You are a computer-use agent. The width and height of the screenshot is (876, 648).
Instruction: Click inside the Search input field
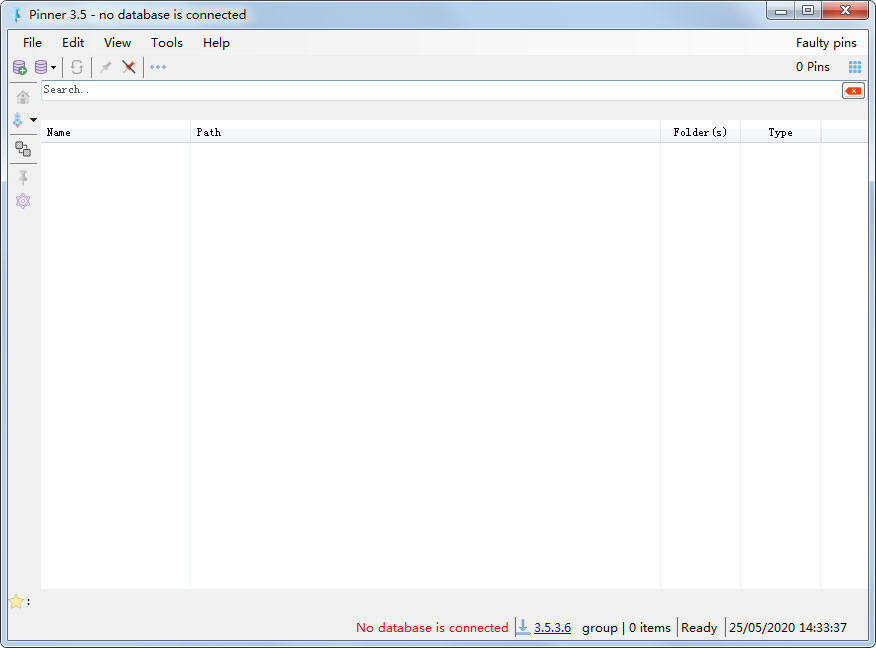click(x=440, y=90)
